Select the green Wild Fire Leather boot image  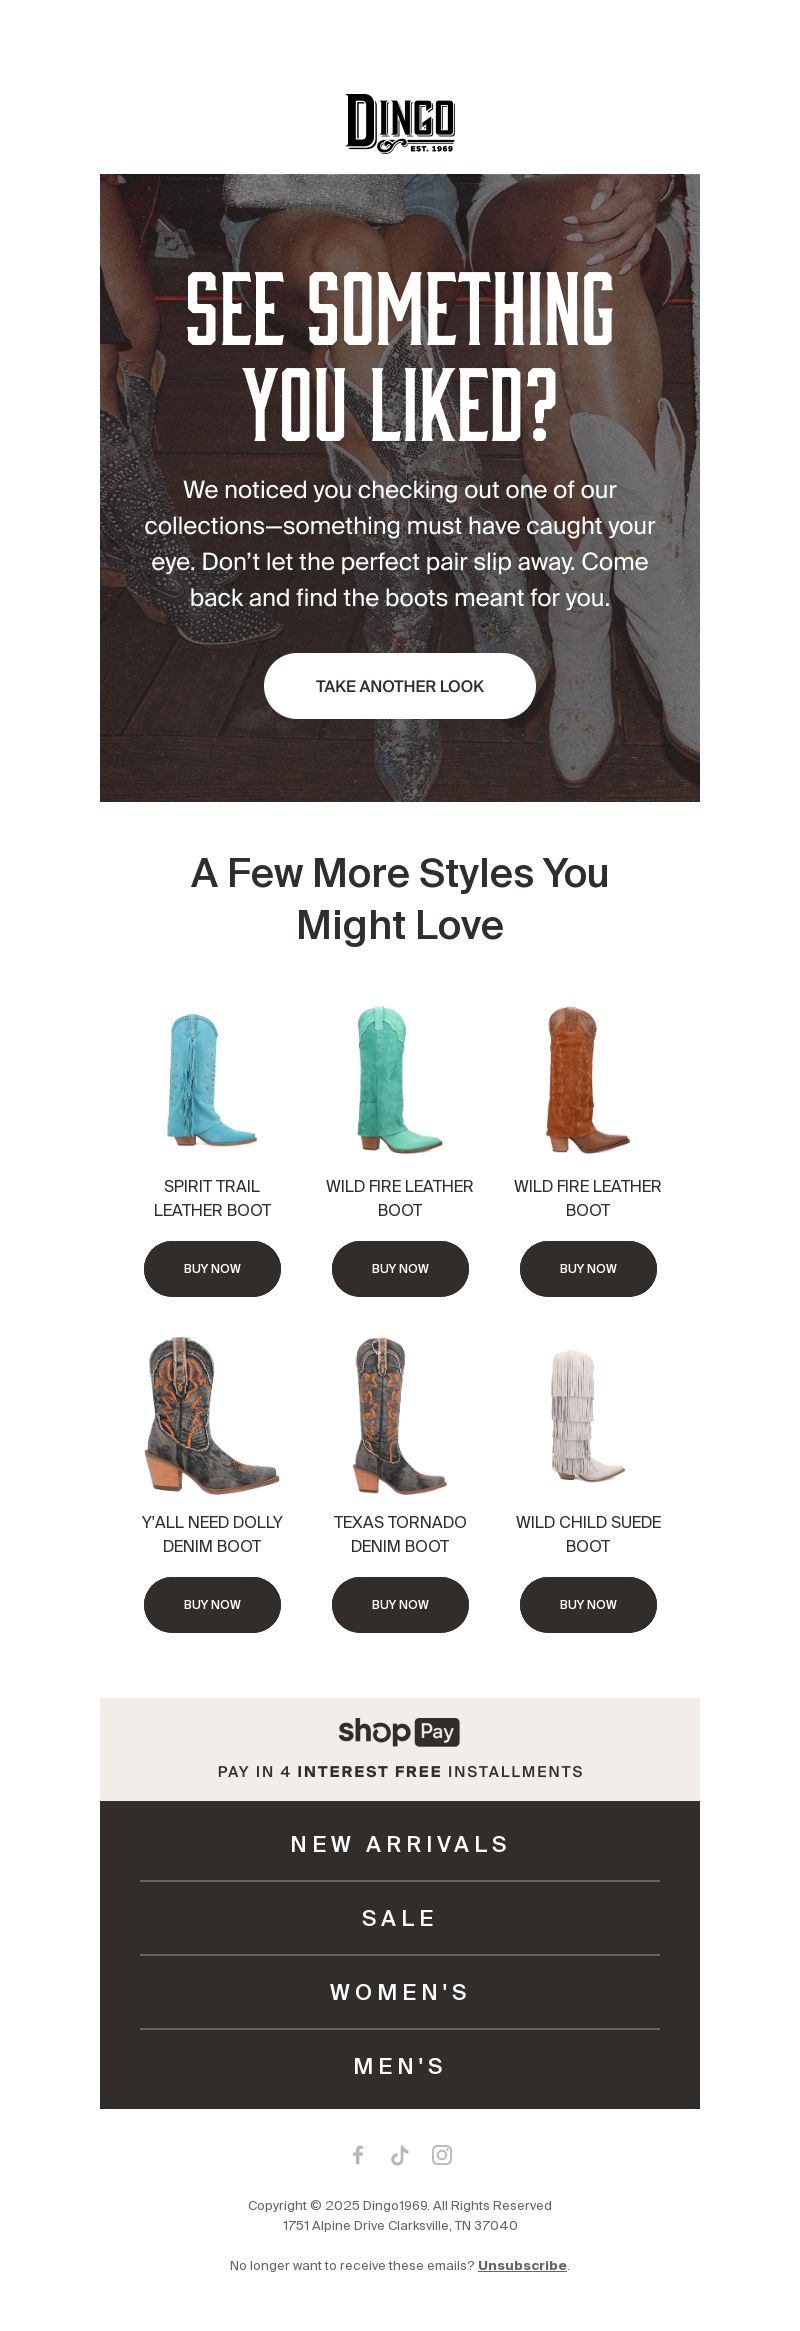(x=400, y=1079)
